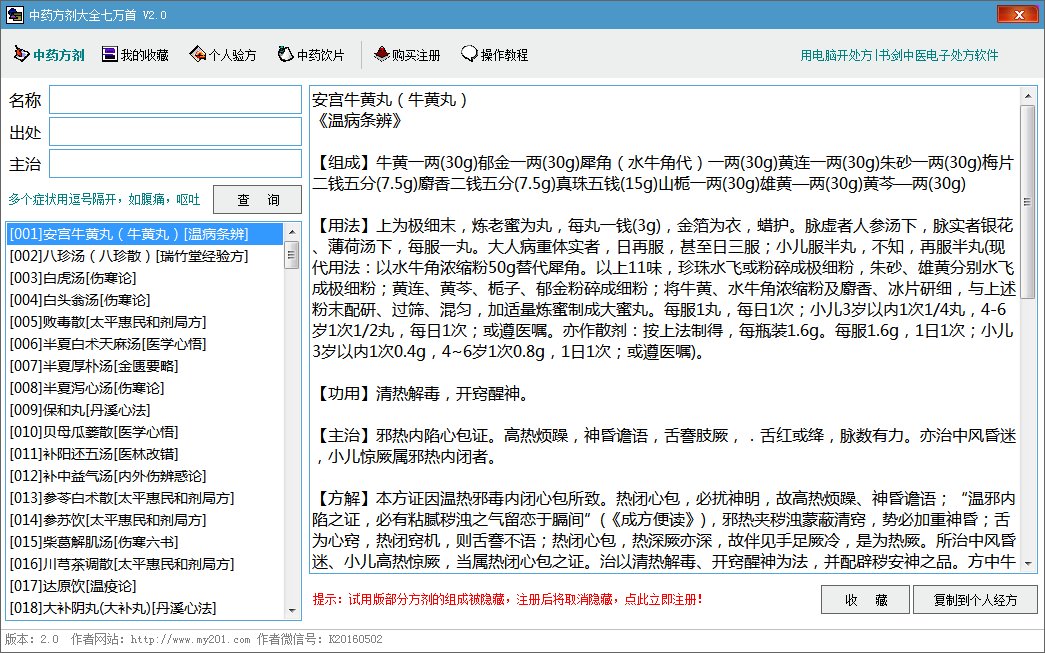This screenshot has height=653, width=1045.
Task: Click the formula list scrollbar thumb
Action: click(x=292, y=256)
